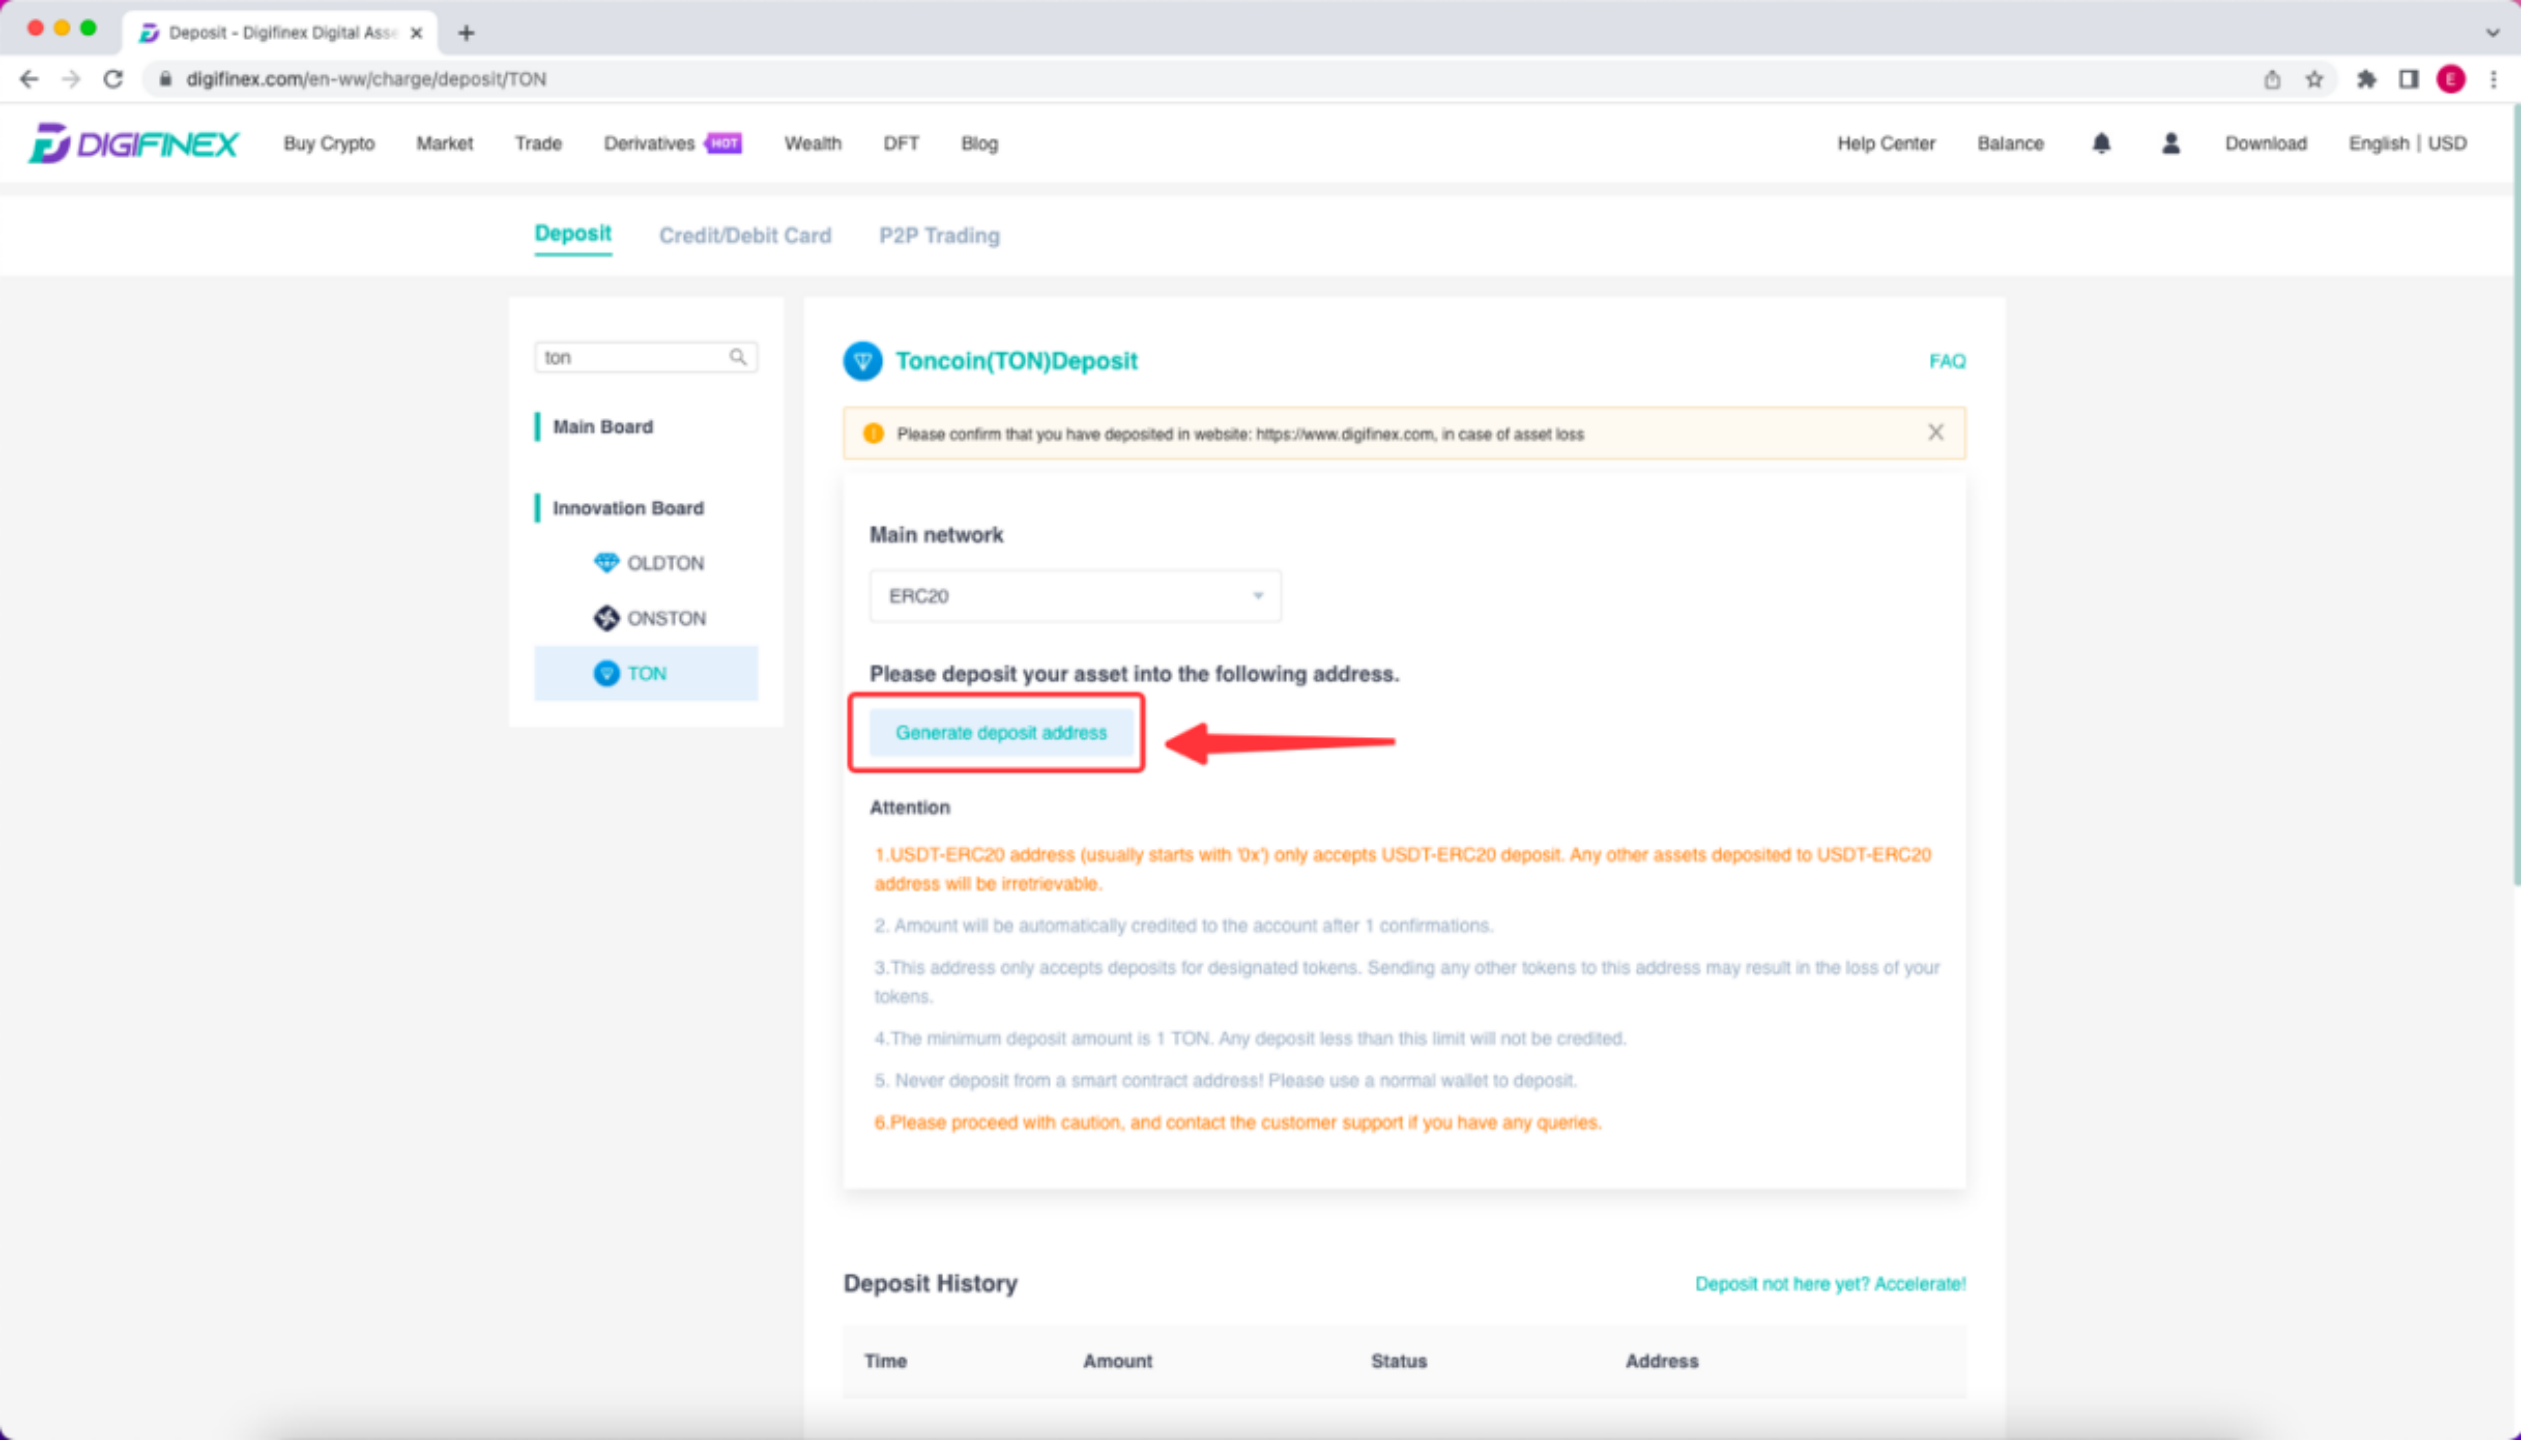This screenshot has width=2521, height=1440.
Task: Click the OLDTON diamond coin icon
Action: point(606,563)
